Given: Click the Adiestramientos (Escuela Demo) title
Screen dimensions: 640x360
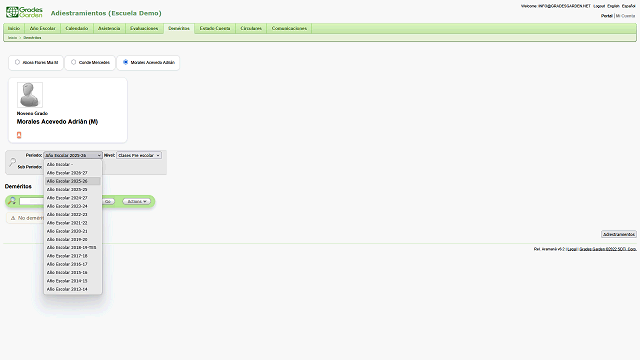Looking at the screenshot, I should click(106, 13).
